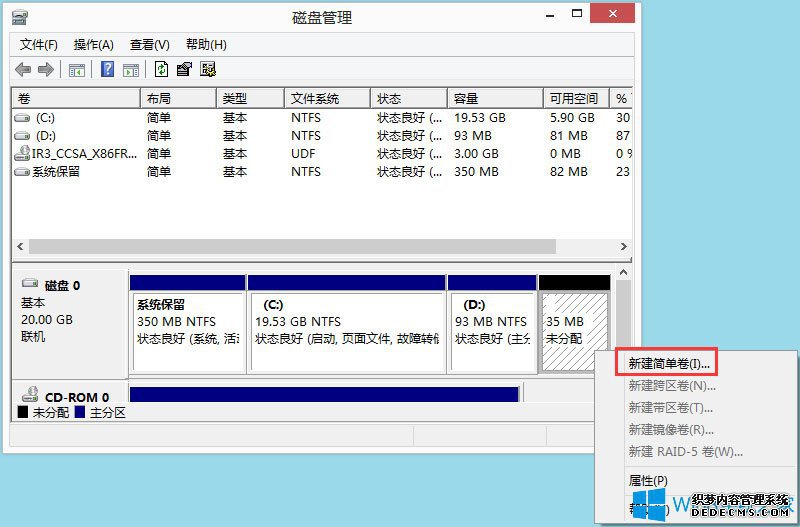
Task: Select 属性(P) in the context menu
Action: [x=648, y=481]
